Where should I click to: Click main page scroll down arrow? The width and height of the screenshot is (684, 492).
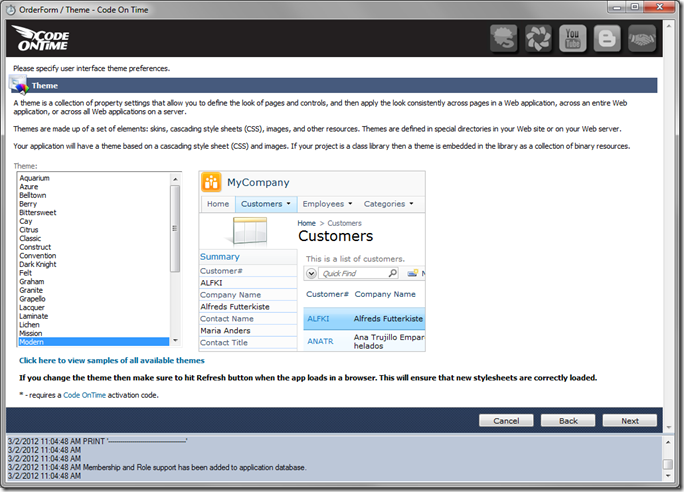coord(669,428)
